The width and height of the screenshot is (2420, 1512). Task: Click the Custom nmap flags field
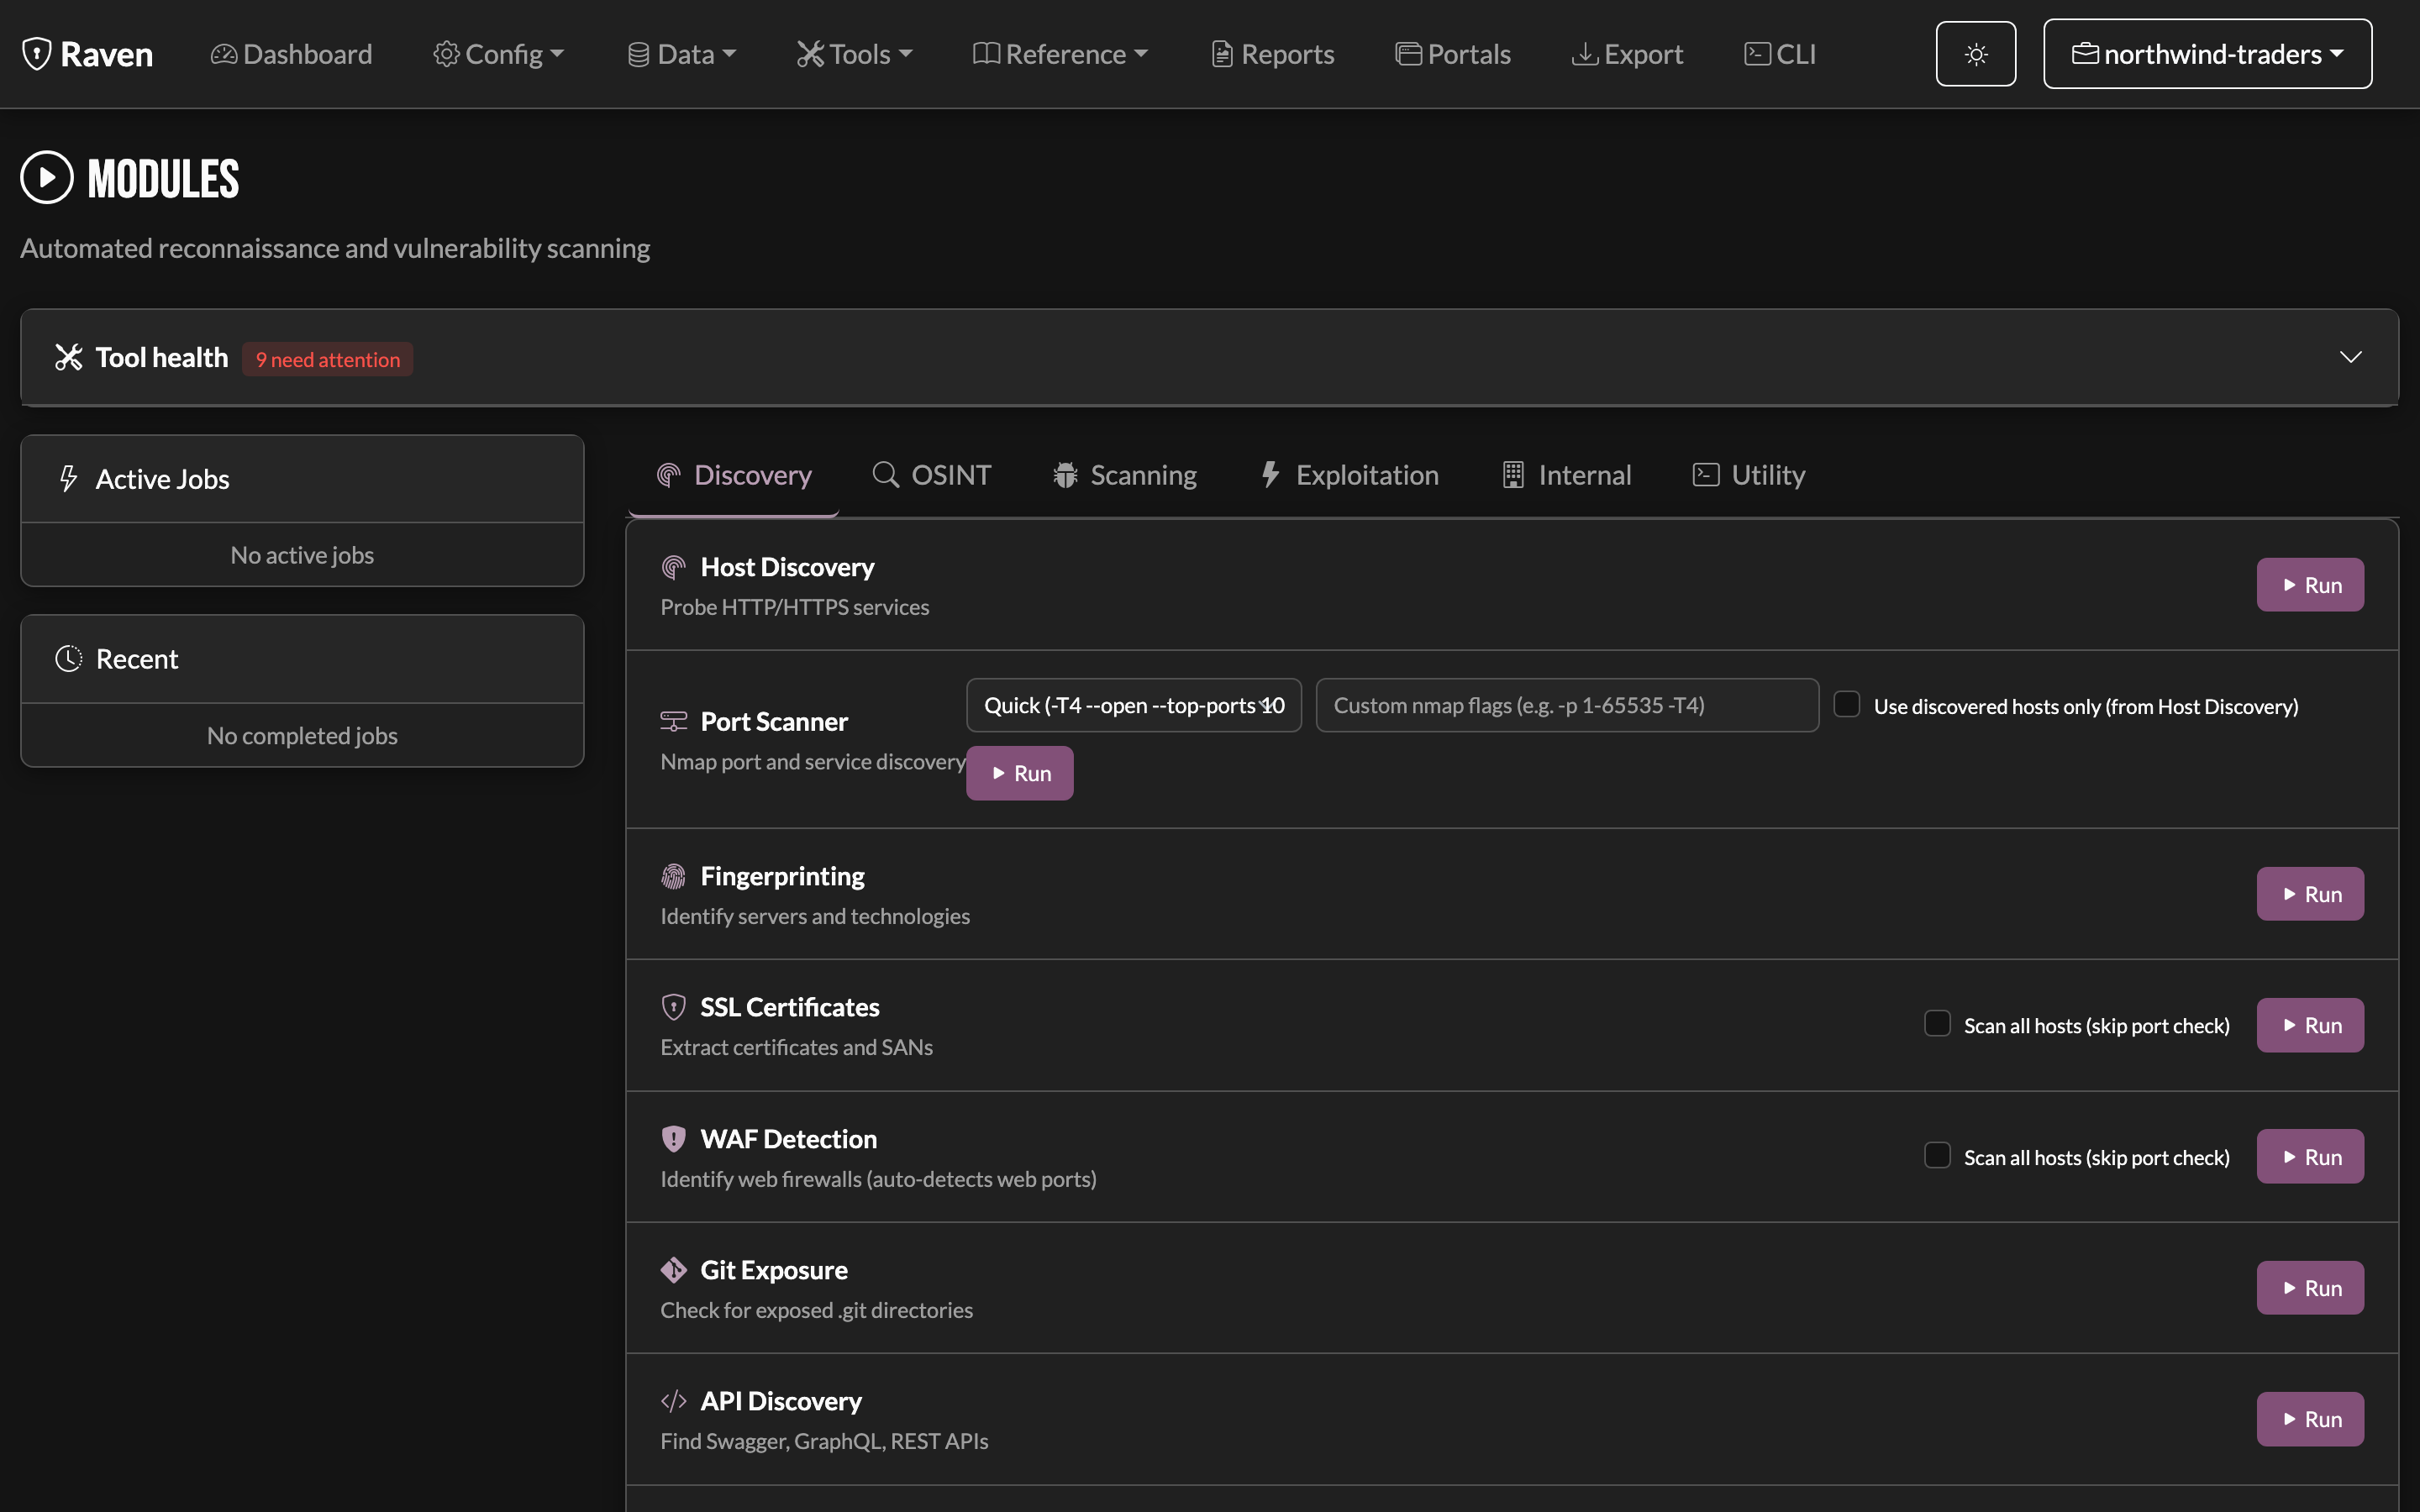1567,705
